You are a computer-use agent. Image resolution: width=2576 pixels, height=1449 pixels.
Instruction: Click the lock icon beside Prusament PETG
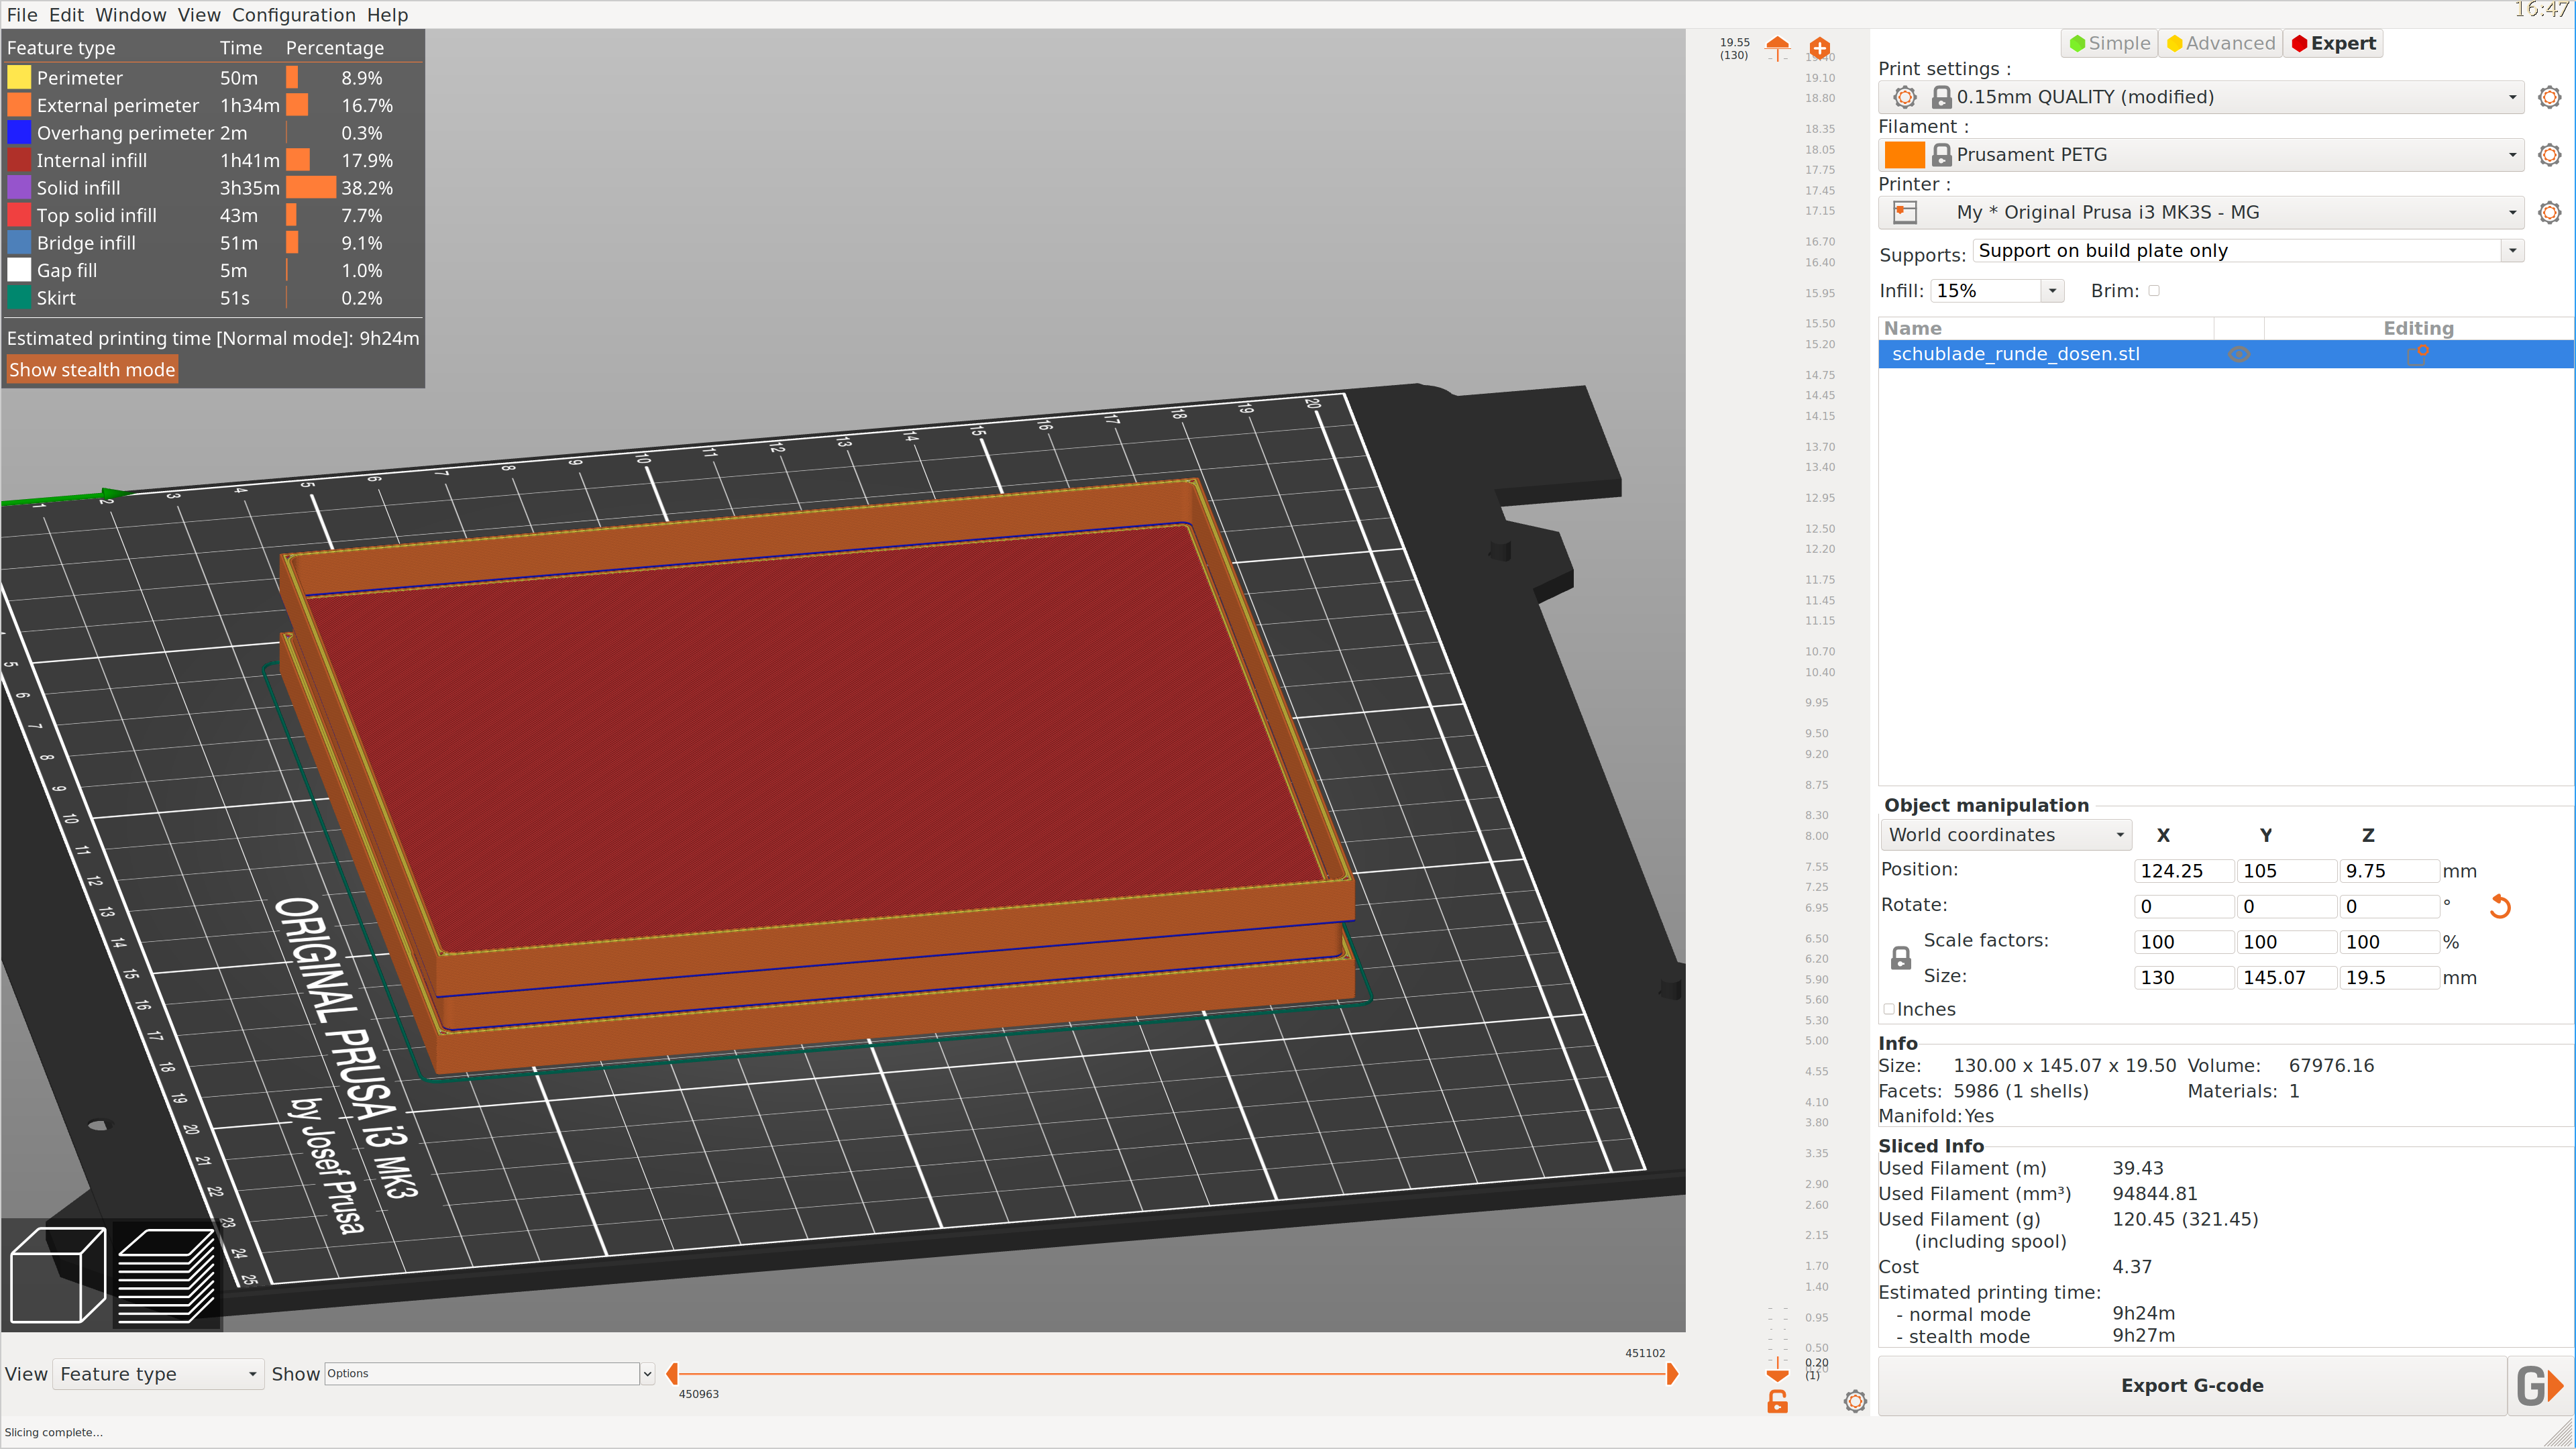point(1941,155)
